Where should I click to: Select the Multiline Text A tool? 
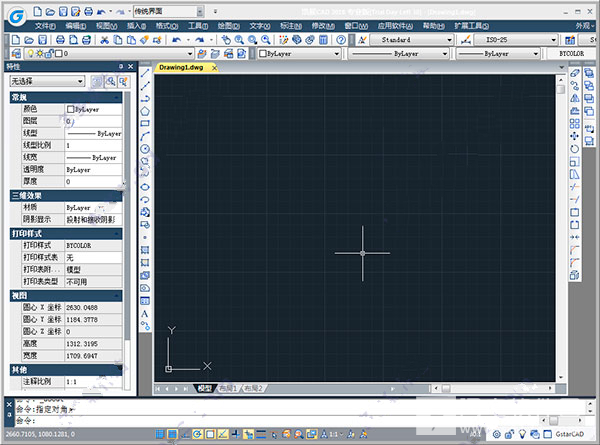coord(145,314)
